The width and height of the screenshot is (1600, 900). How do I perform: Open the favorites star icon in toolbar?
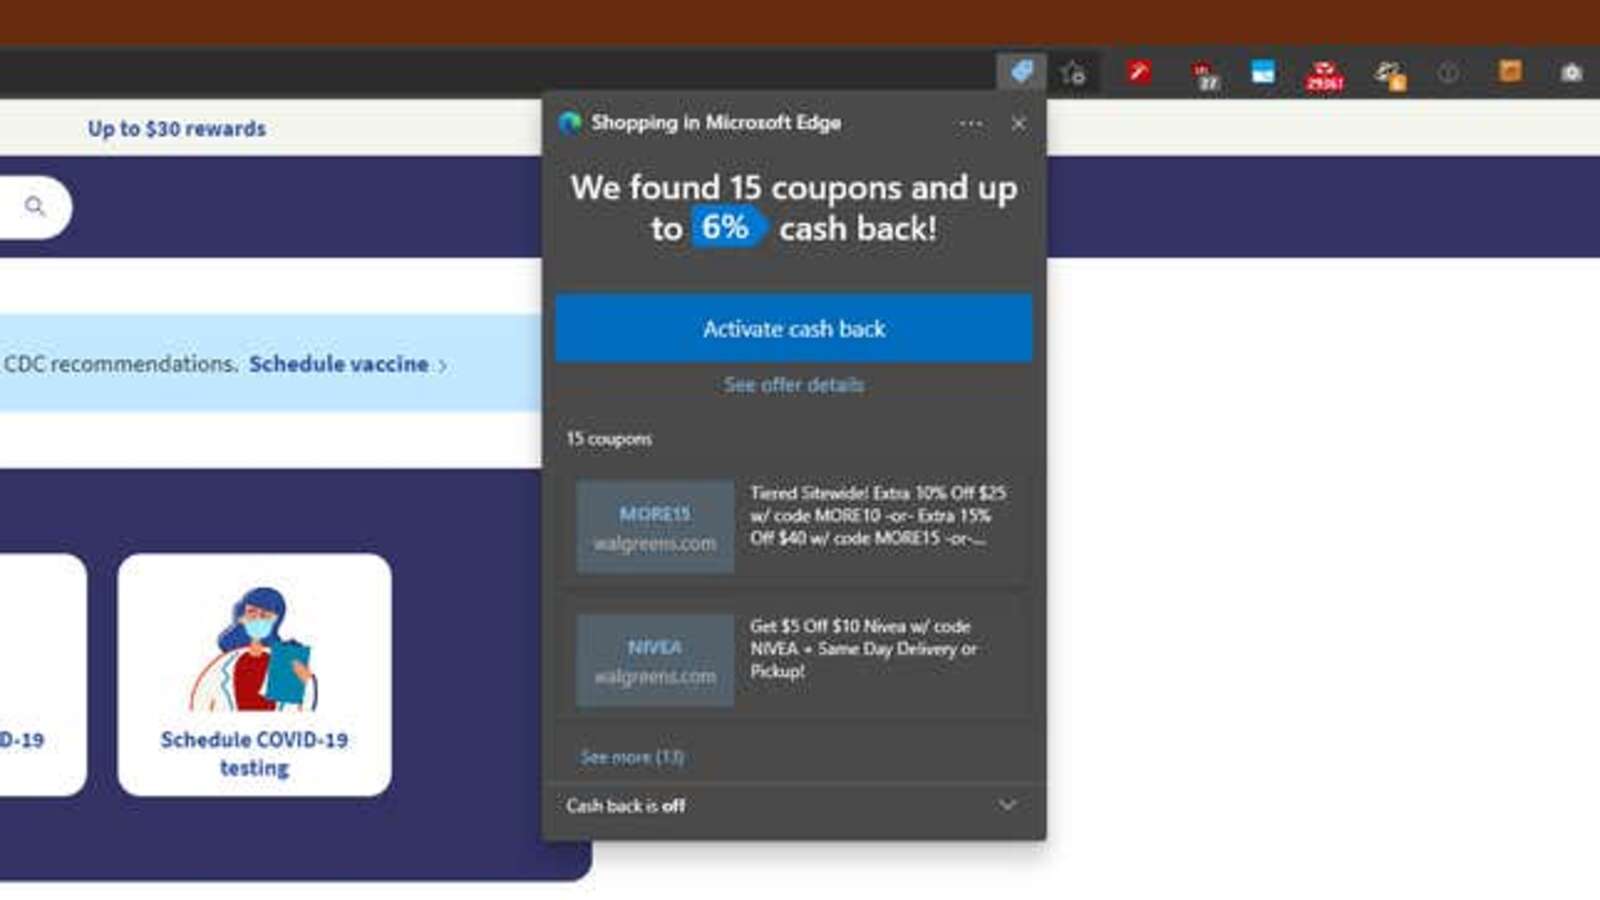(x=1073, y=73)
